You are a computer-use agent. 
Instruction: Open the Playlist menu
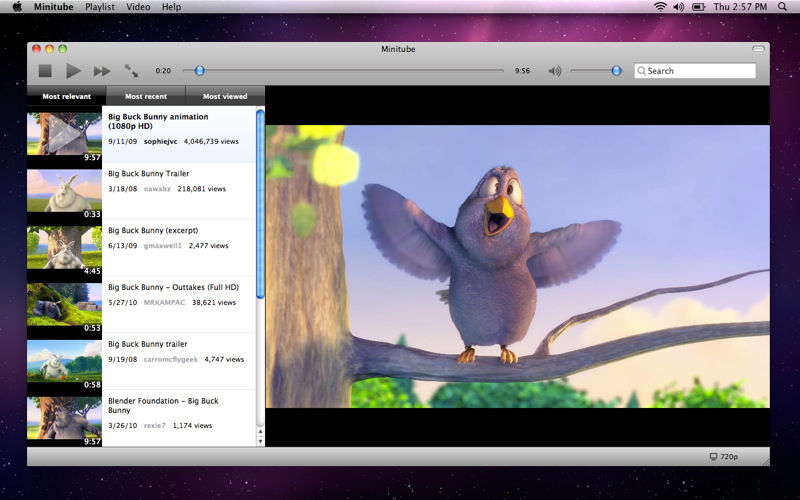(x=100, y=7)
